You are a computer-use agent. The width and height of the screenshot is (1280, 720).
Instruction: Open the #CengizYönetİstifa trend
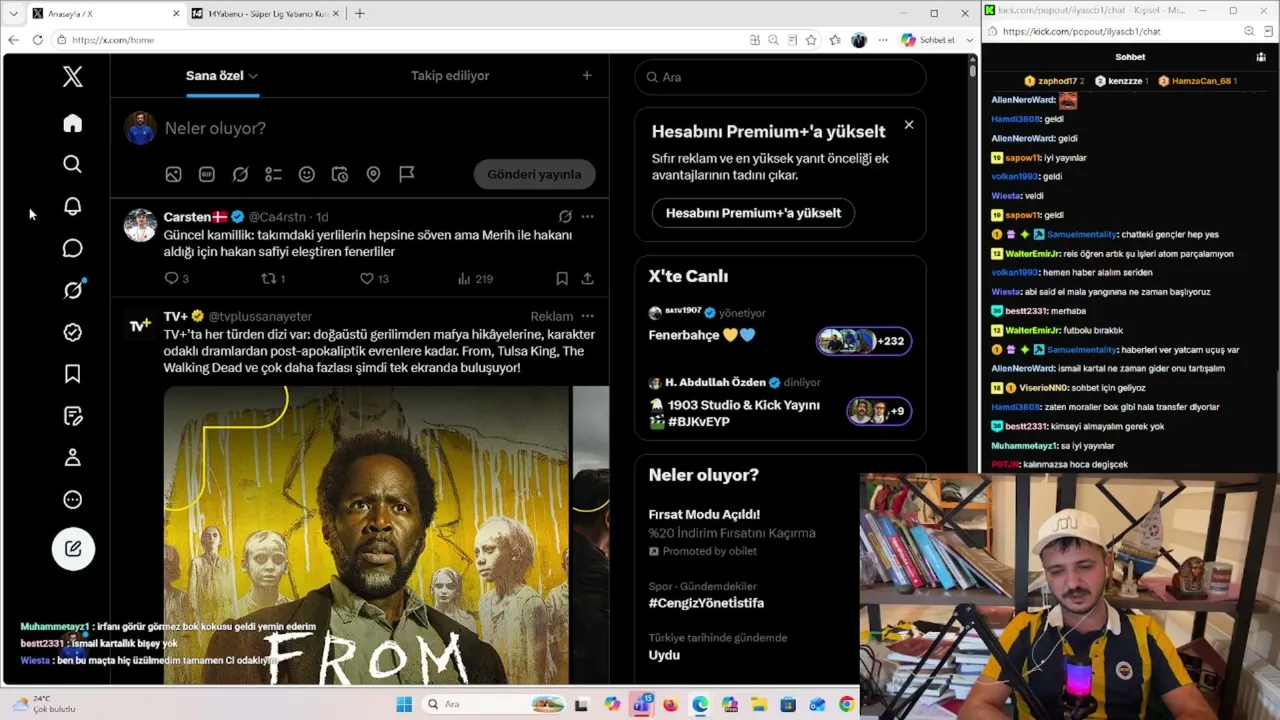[706, 603]
